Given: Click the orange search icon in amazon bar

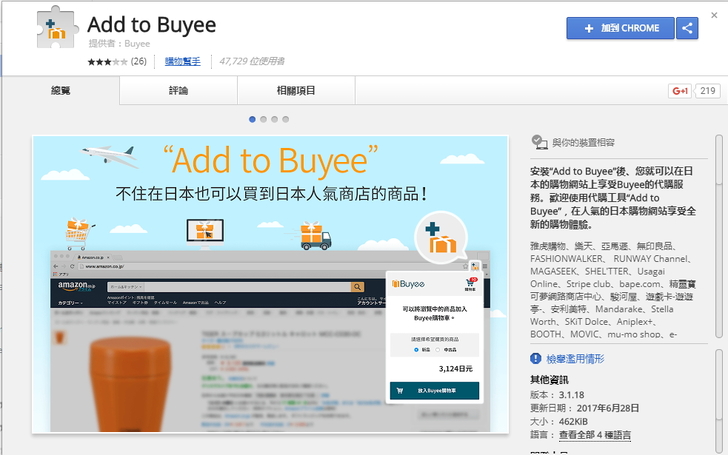Looking at the screenshot, I should 357,287.
